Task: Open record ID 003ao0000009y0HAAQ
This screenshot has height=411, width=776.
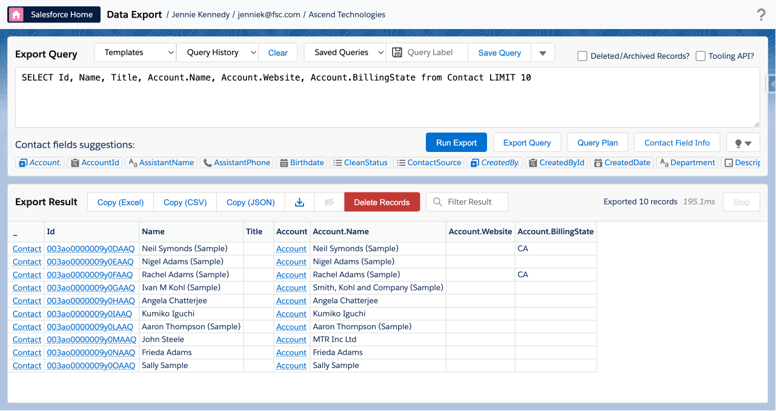Action: pyautogui.click(x=91, y=301)
